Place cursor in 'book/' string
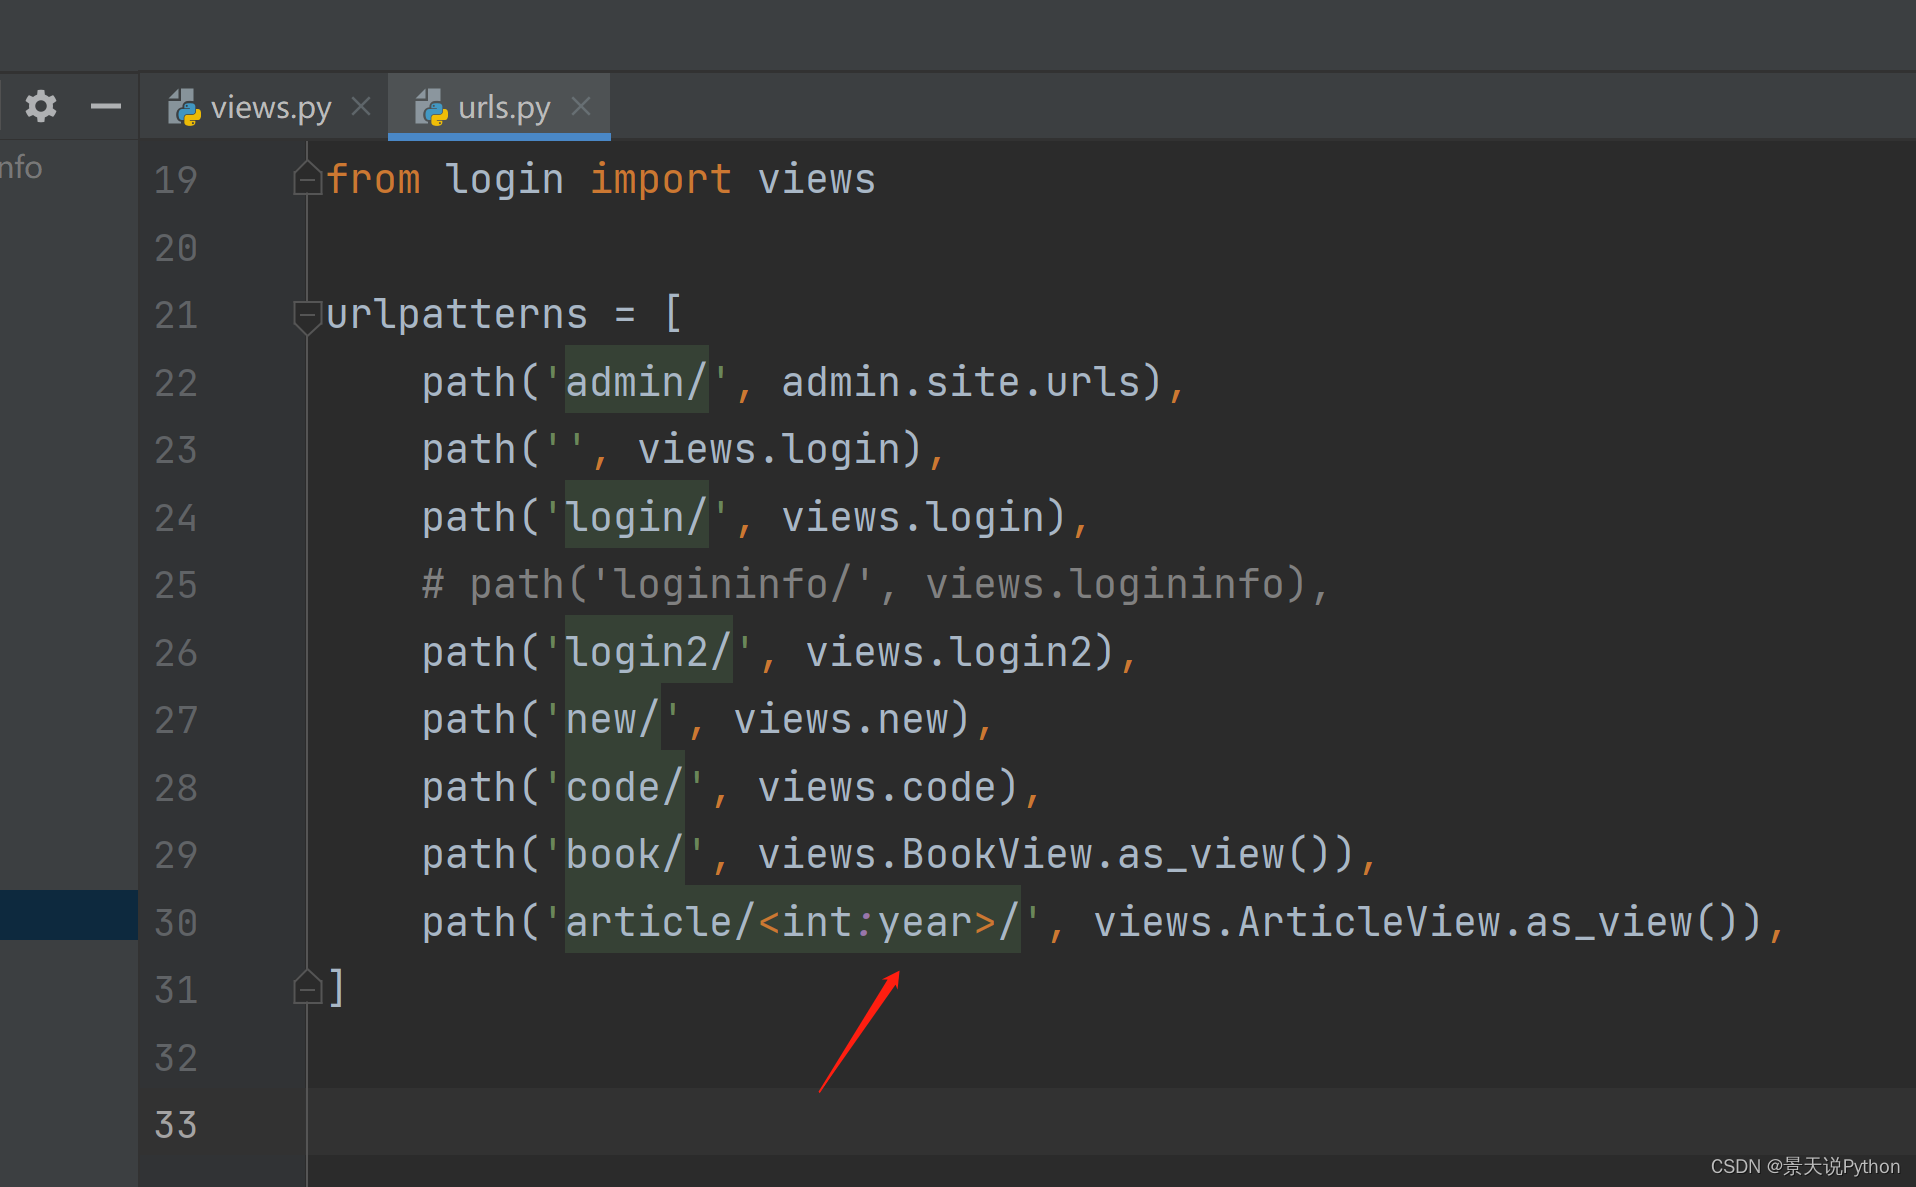The width and height of the screenshot is (1916, 1187). click(x=624, y=854)
